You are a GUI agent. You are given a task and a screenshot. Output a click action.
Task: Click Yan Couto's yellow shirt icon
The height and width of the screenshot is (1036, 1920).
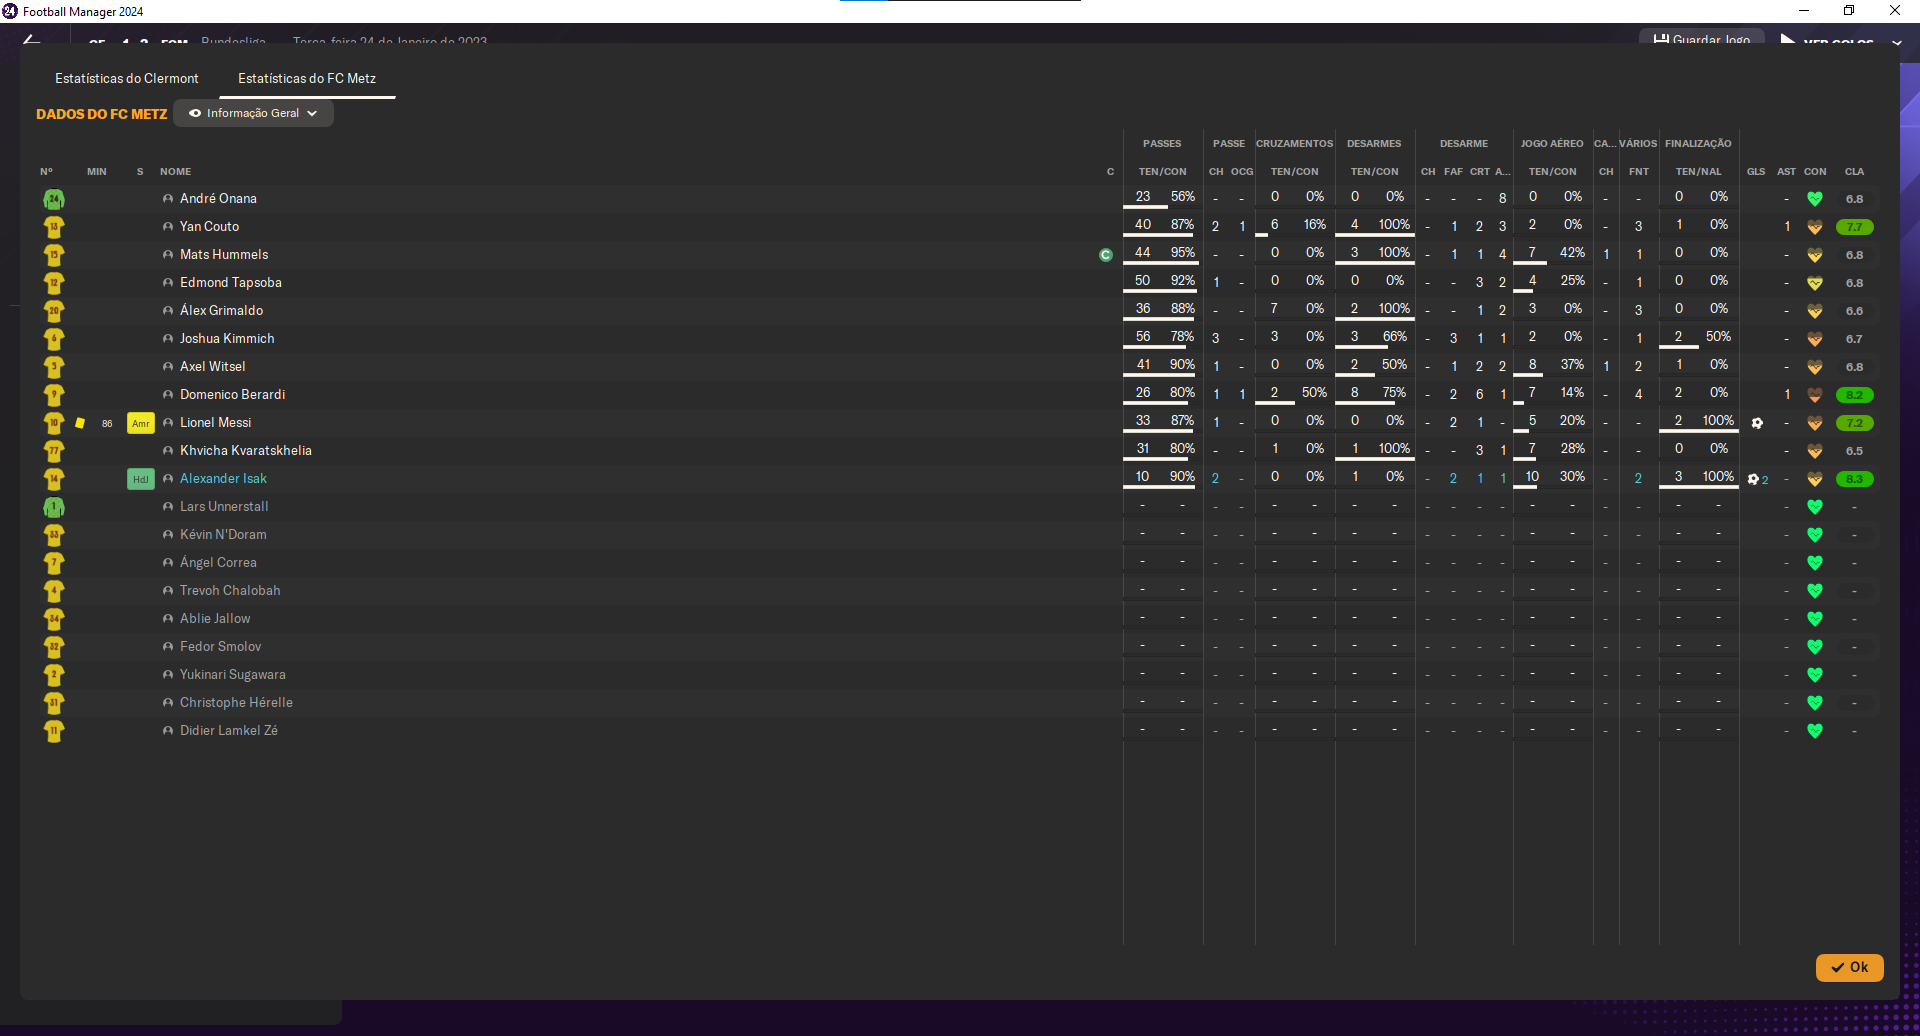(x=54, y=227)
